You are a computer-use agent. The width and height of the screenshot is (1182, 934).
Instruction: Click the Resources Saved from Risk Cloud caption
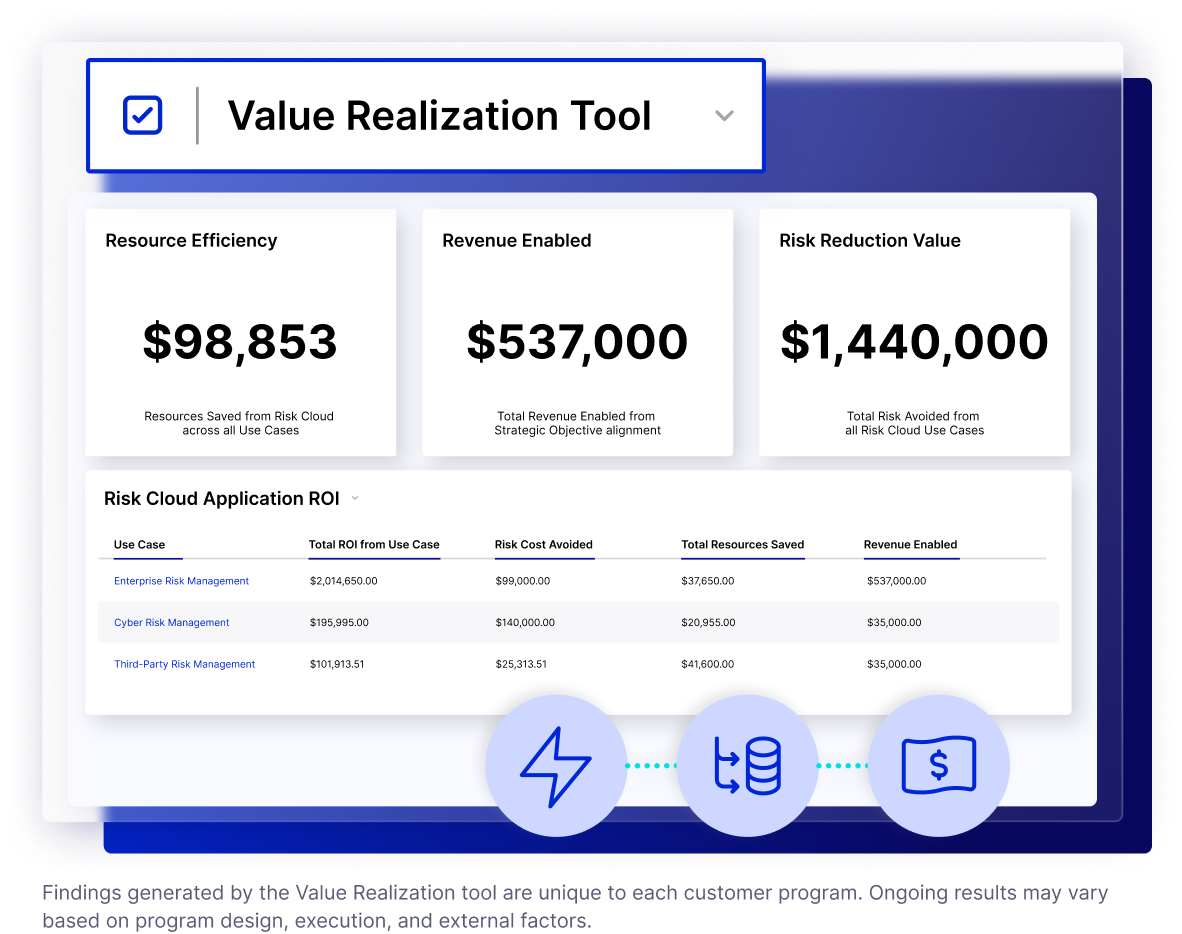(239, 423)
